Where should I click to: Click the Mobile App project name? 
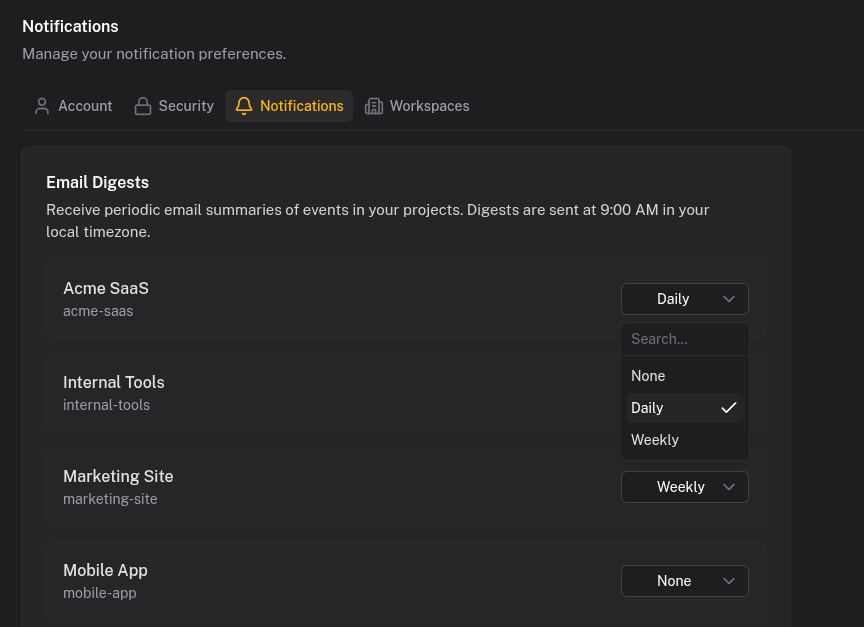click(105, 570)
